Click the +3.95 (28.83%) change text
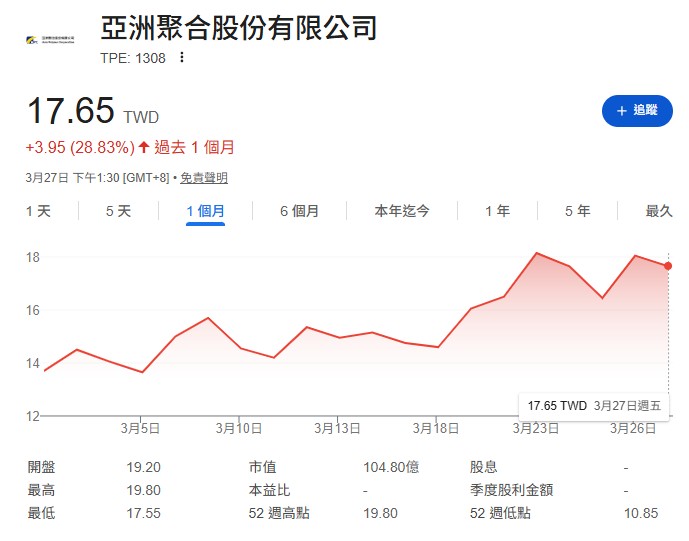689x541 pixels. [80, 147]
